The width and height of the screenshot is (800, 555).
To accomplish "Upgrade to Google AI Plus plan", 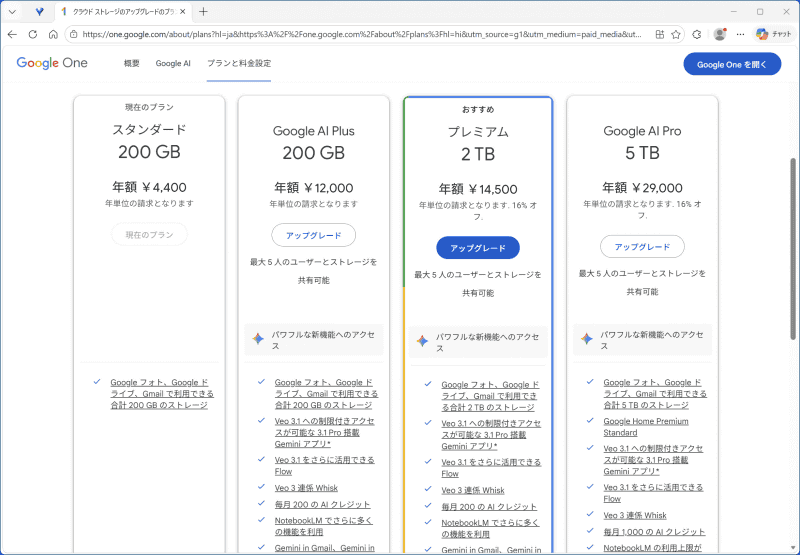I will tap(313, 235).
